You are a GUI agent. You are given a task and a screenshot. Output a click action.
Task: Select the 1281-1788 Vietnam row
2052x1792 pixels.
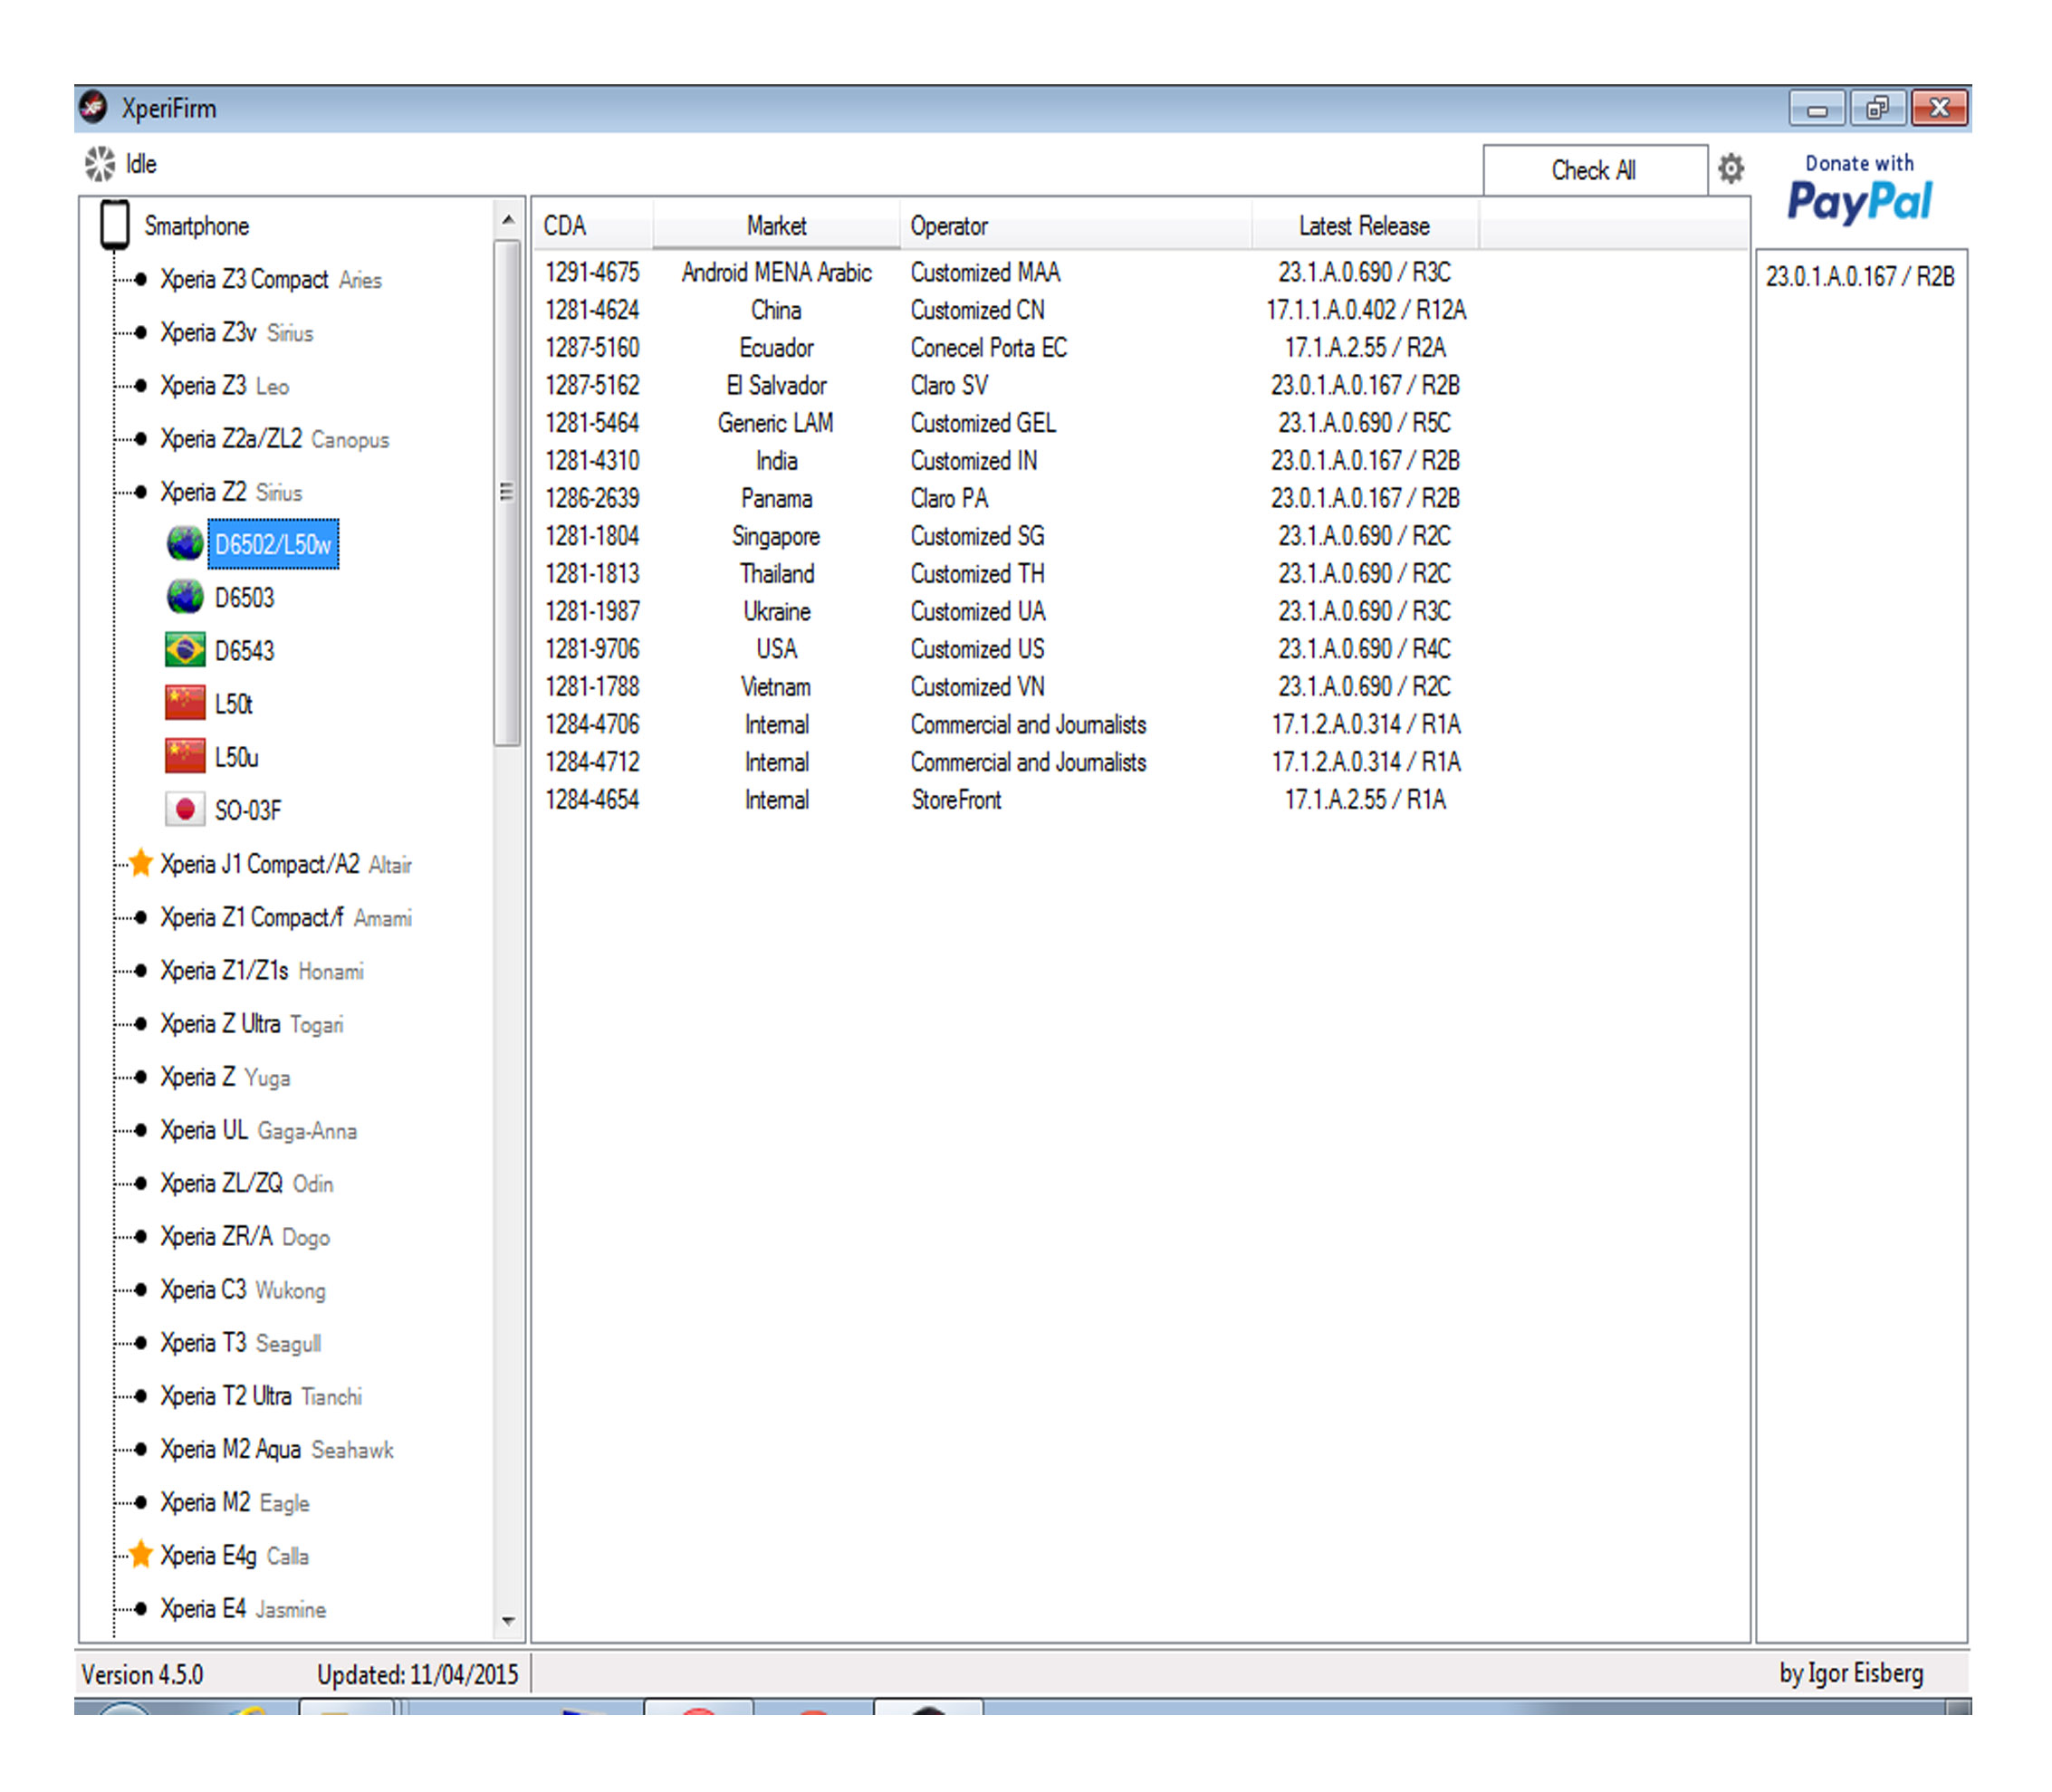pos(1140,686)
